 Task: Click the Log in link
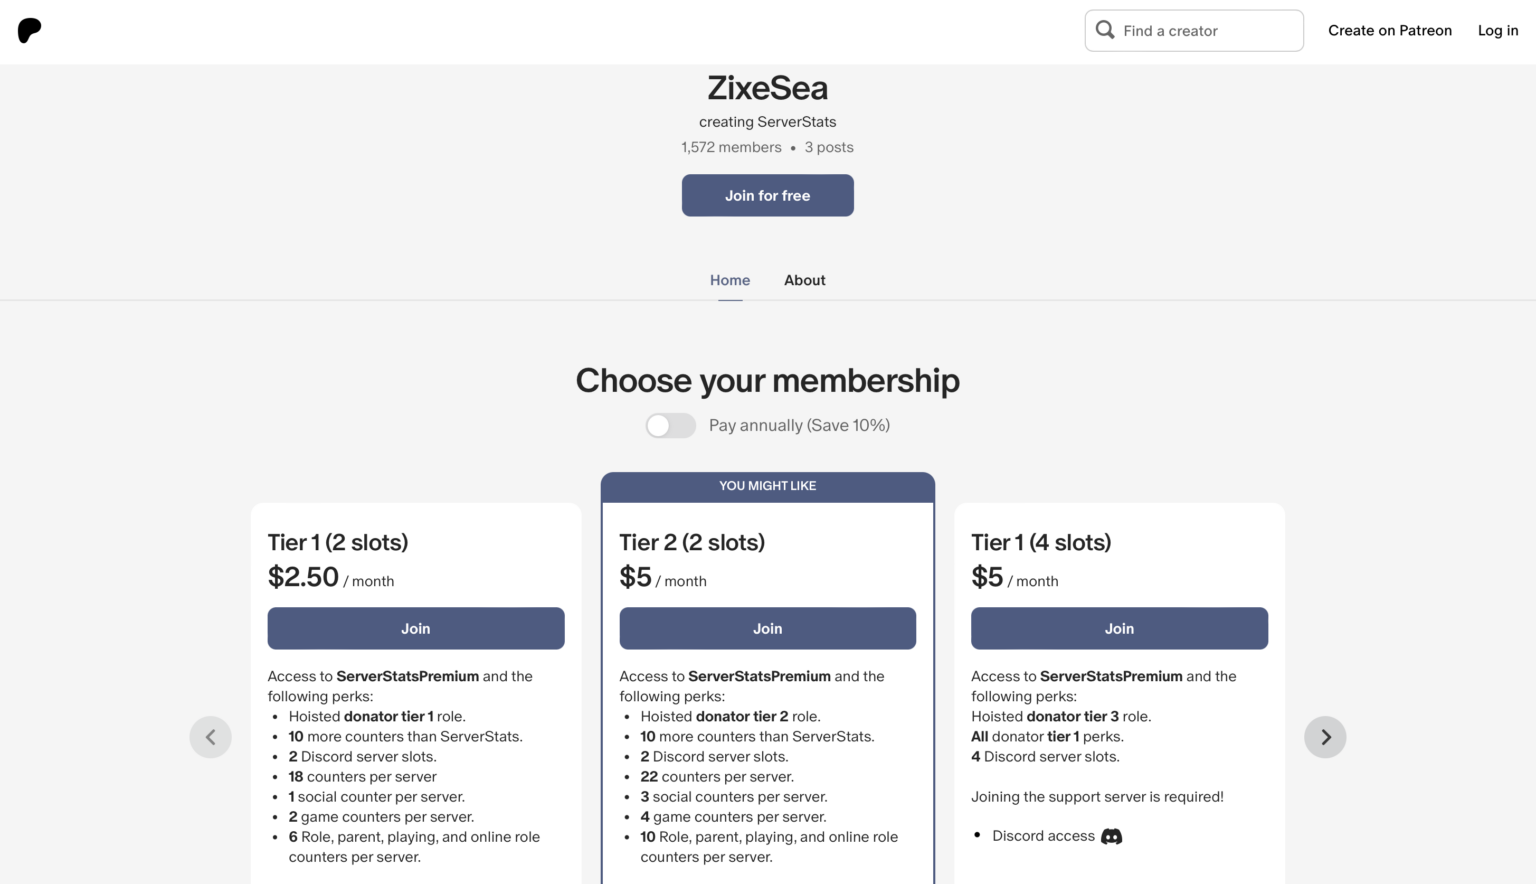(1498, 30)
